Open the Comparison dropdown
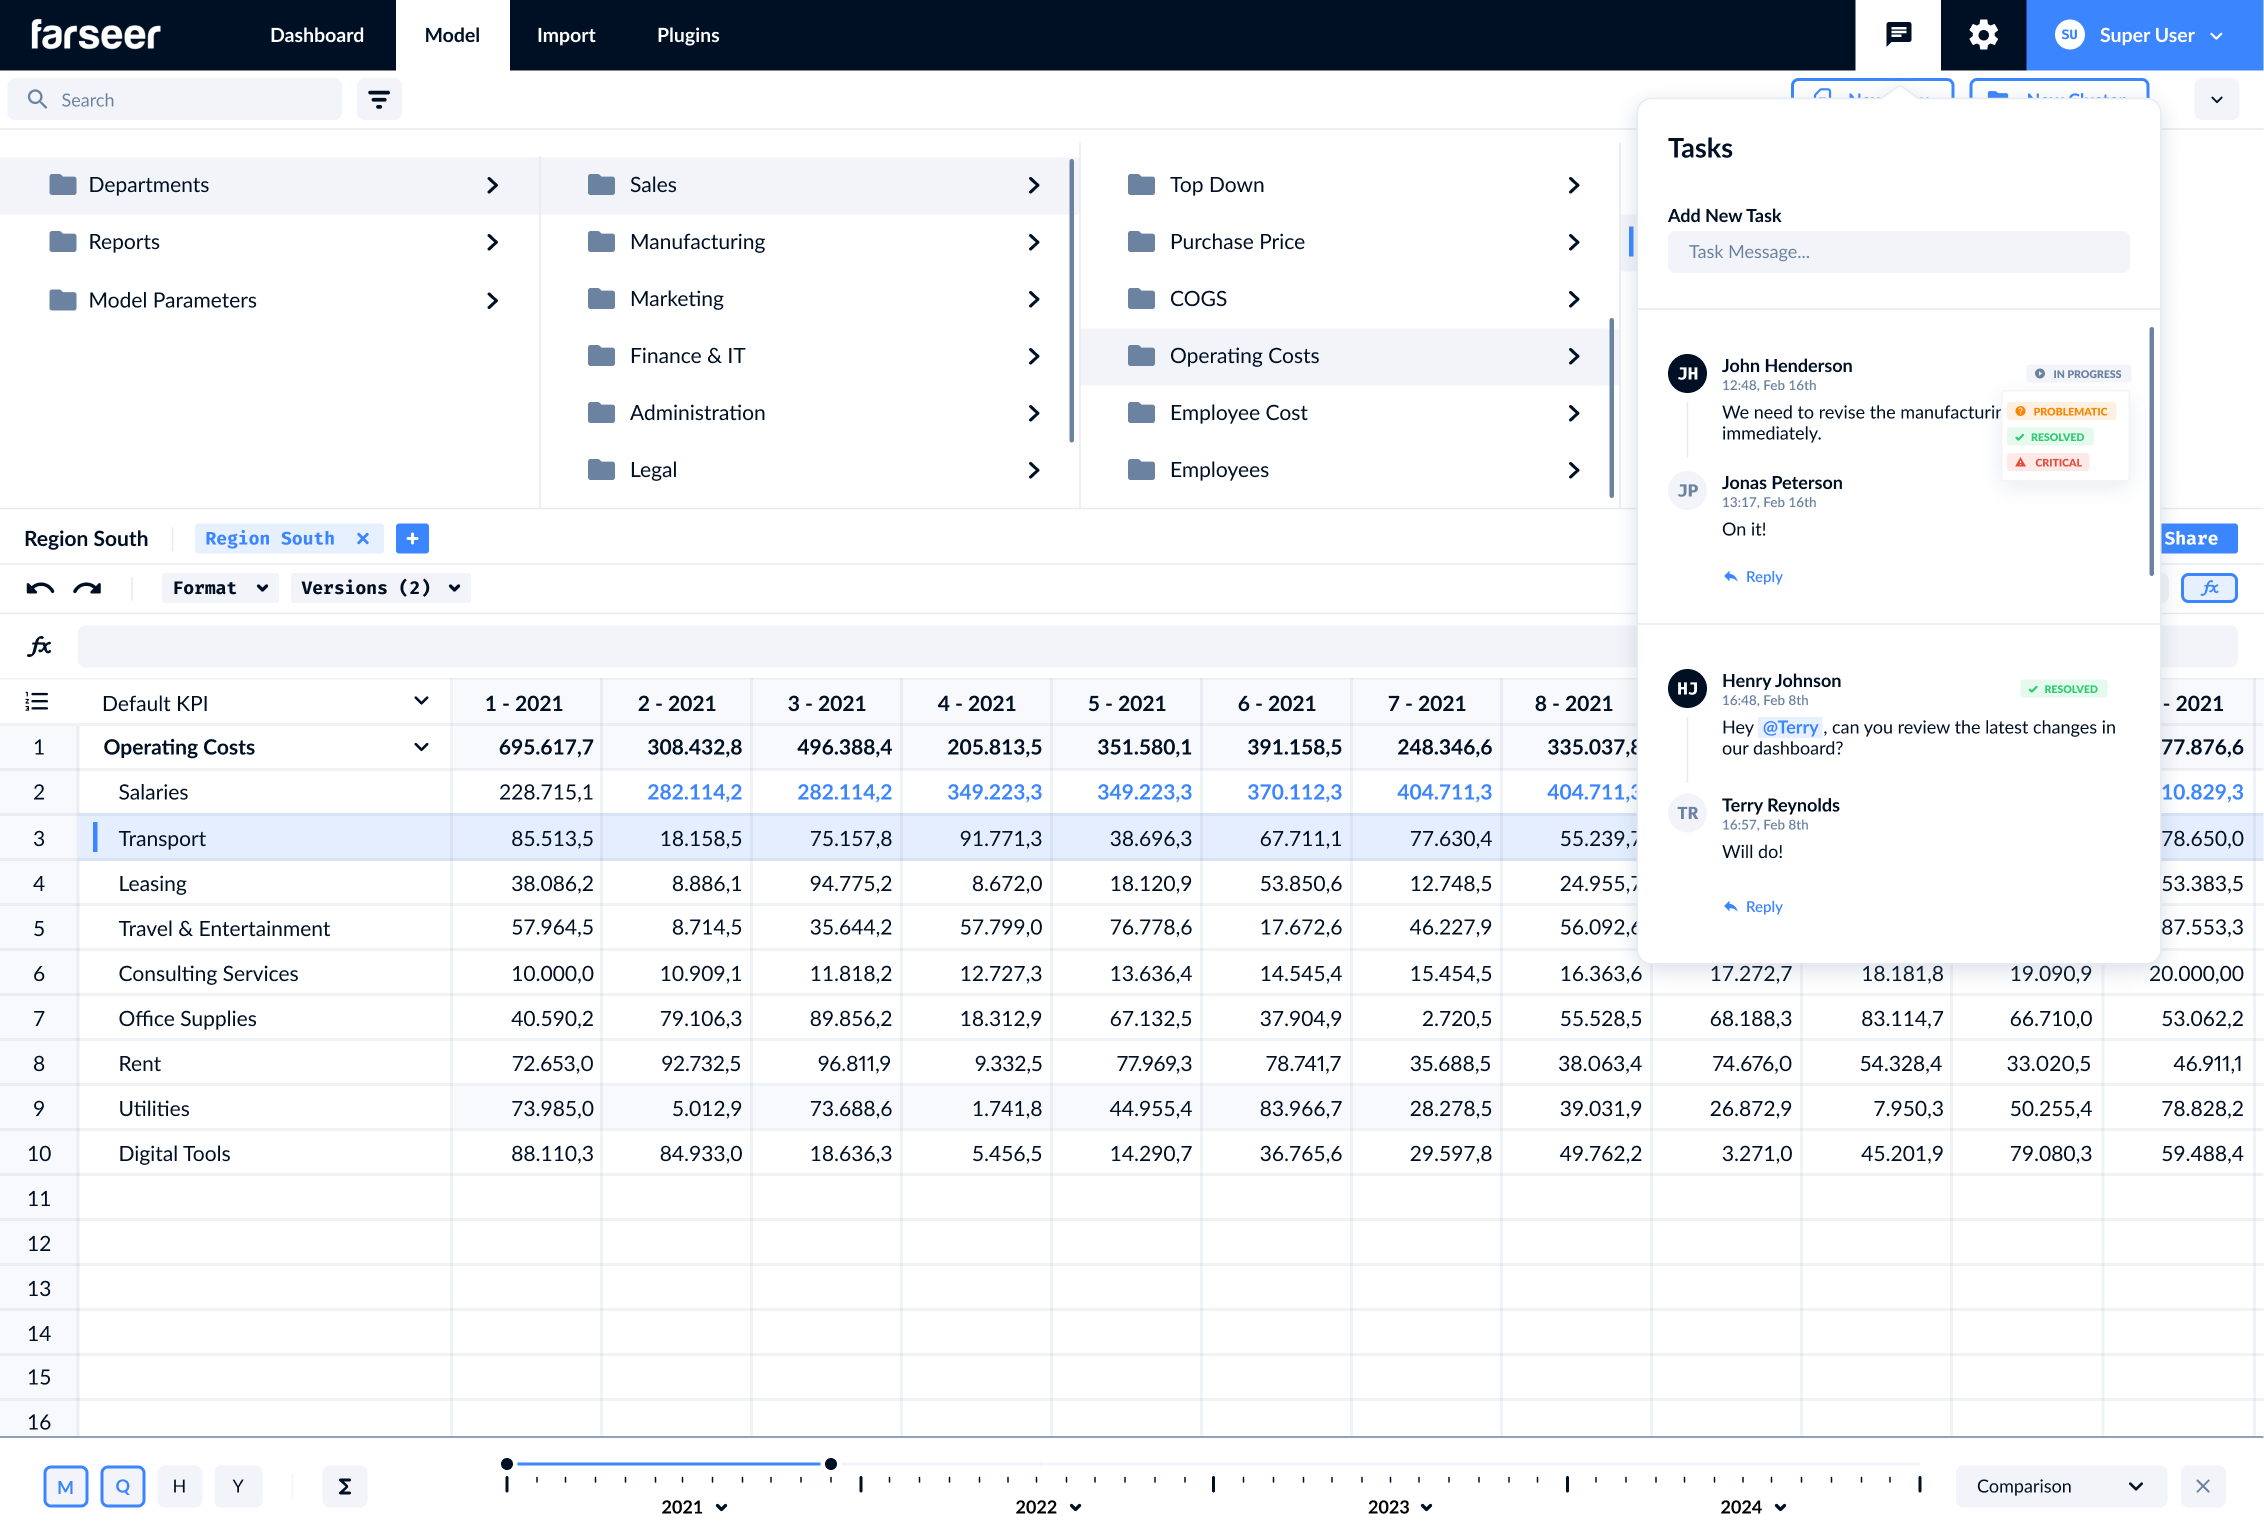This screenshot has height=1536, width=2264. (2058, 1486)
